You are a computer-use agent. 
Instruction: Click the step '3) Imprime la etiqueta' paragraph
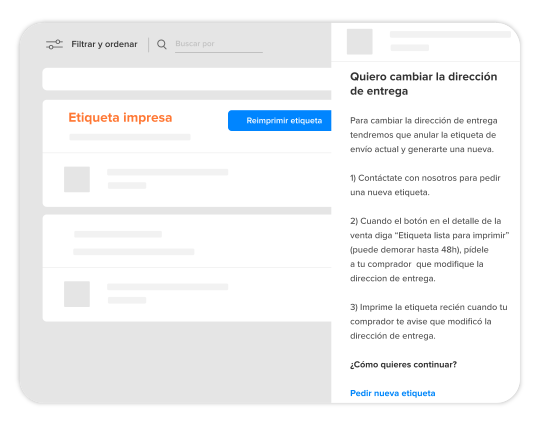[428, 321]
